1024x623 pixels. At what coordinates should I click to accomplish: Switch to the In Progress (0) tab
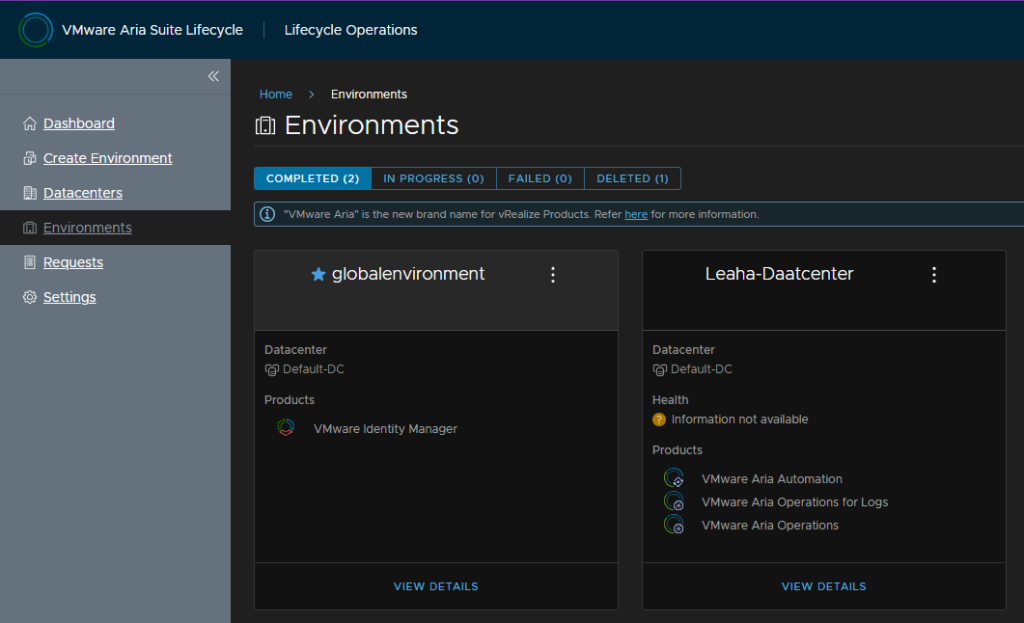(434, 178)
